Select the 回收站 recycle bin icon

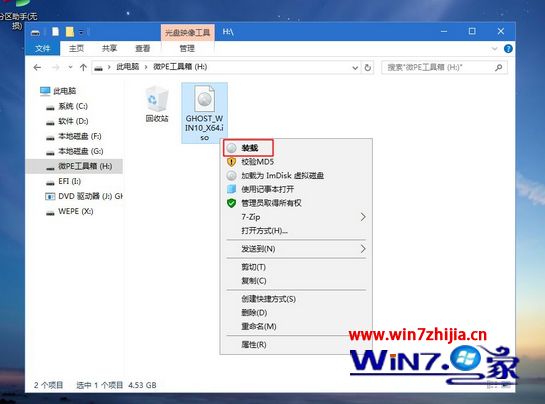[157, 104]
